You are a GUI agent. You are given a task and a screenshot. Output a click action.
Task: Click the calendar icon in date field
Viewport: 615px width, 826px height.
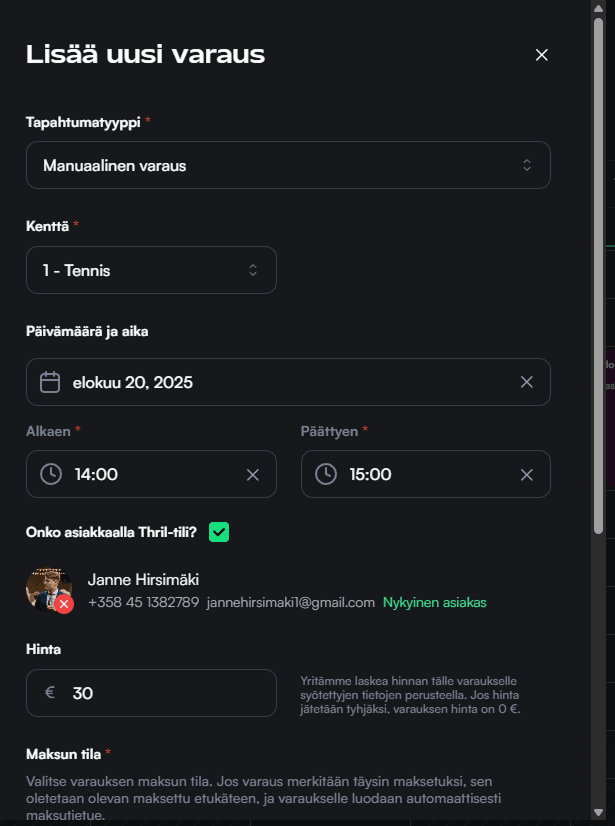pos(50,382)
